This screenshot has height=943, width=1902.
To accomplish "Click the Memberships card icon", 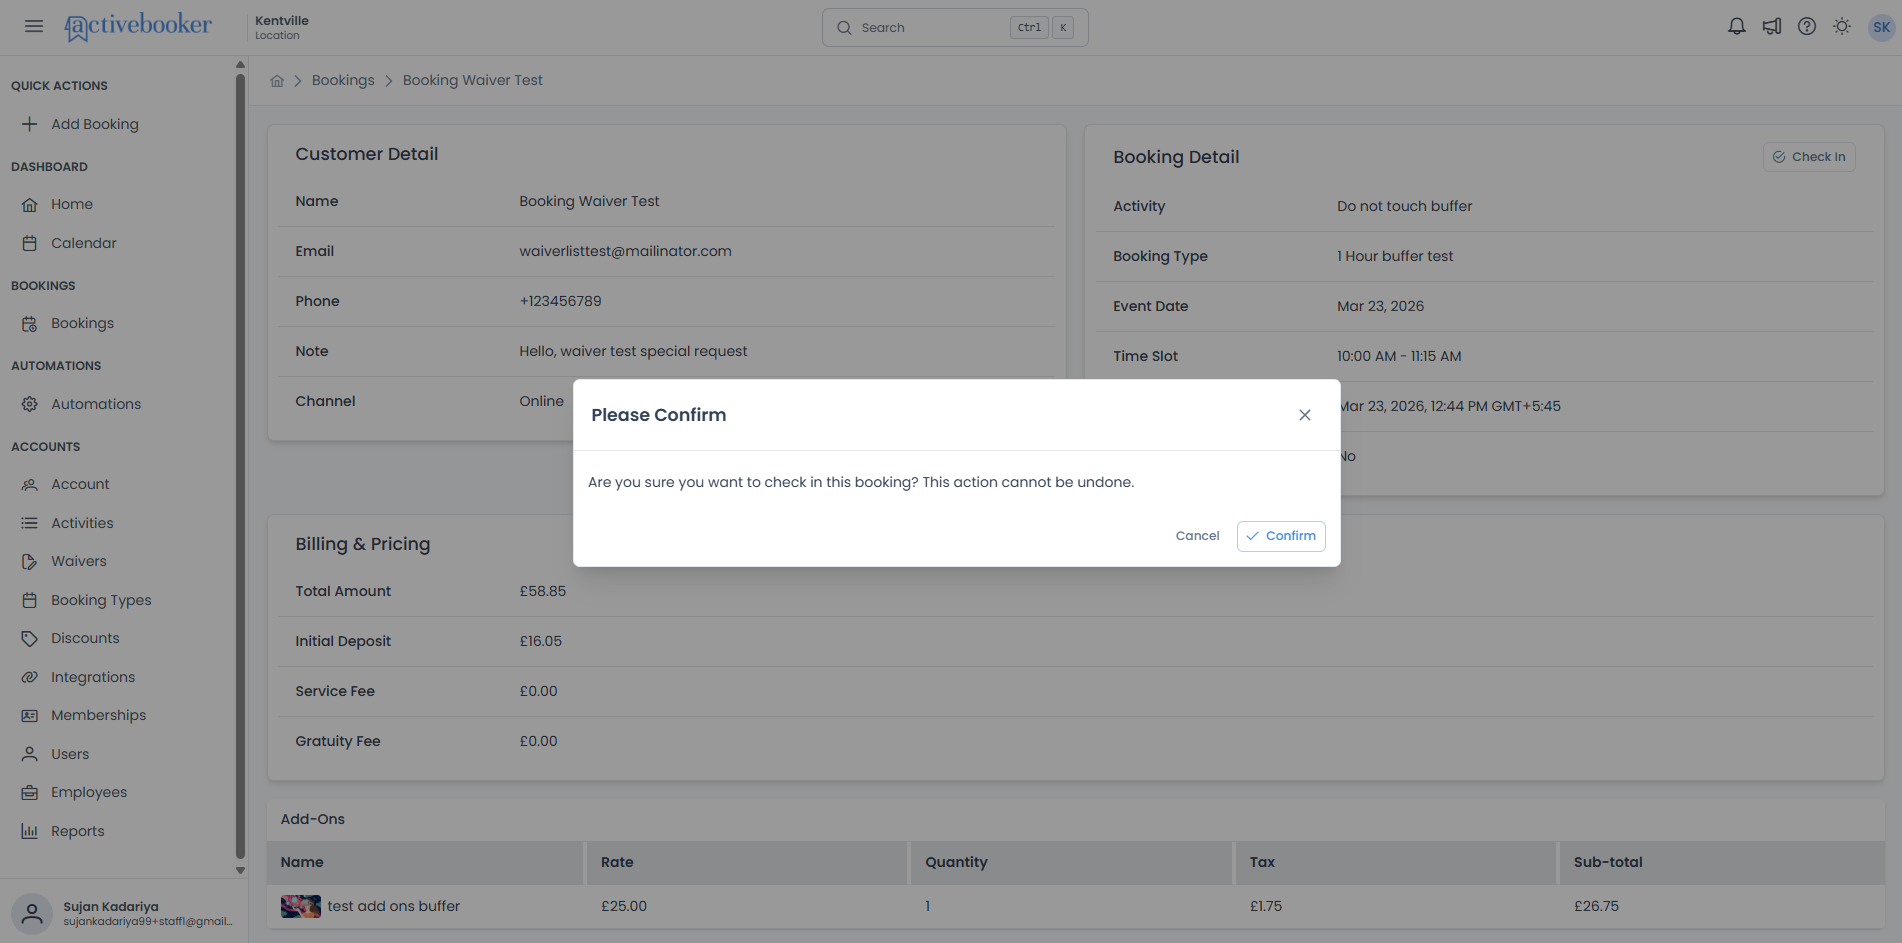I will pos(30,715).
